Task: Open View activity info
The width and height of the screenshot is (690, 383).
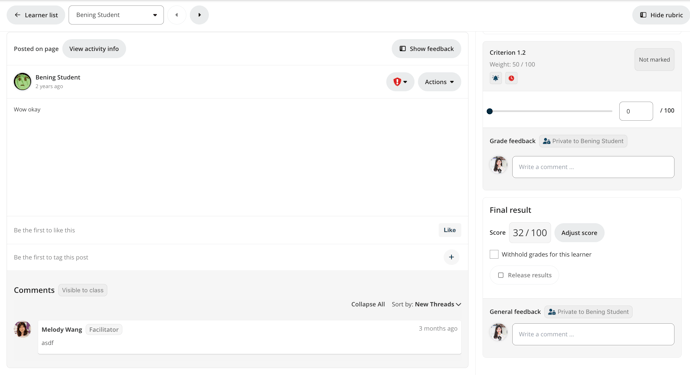Action: tap(94, 49)
